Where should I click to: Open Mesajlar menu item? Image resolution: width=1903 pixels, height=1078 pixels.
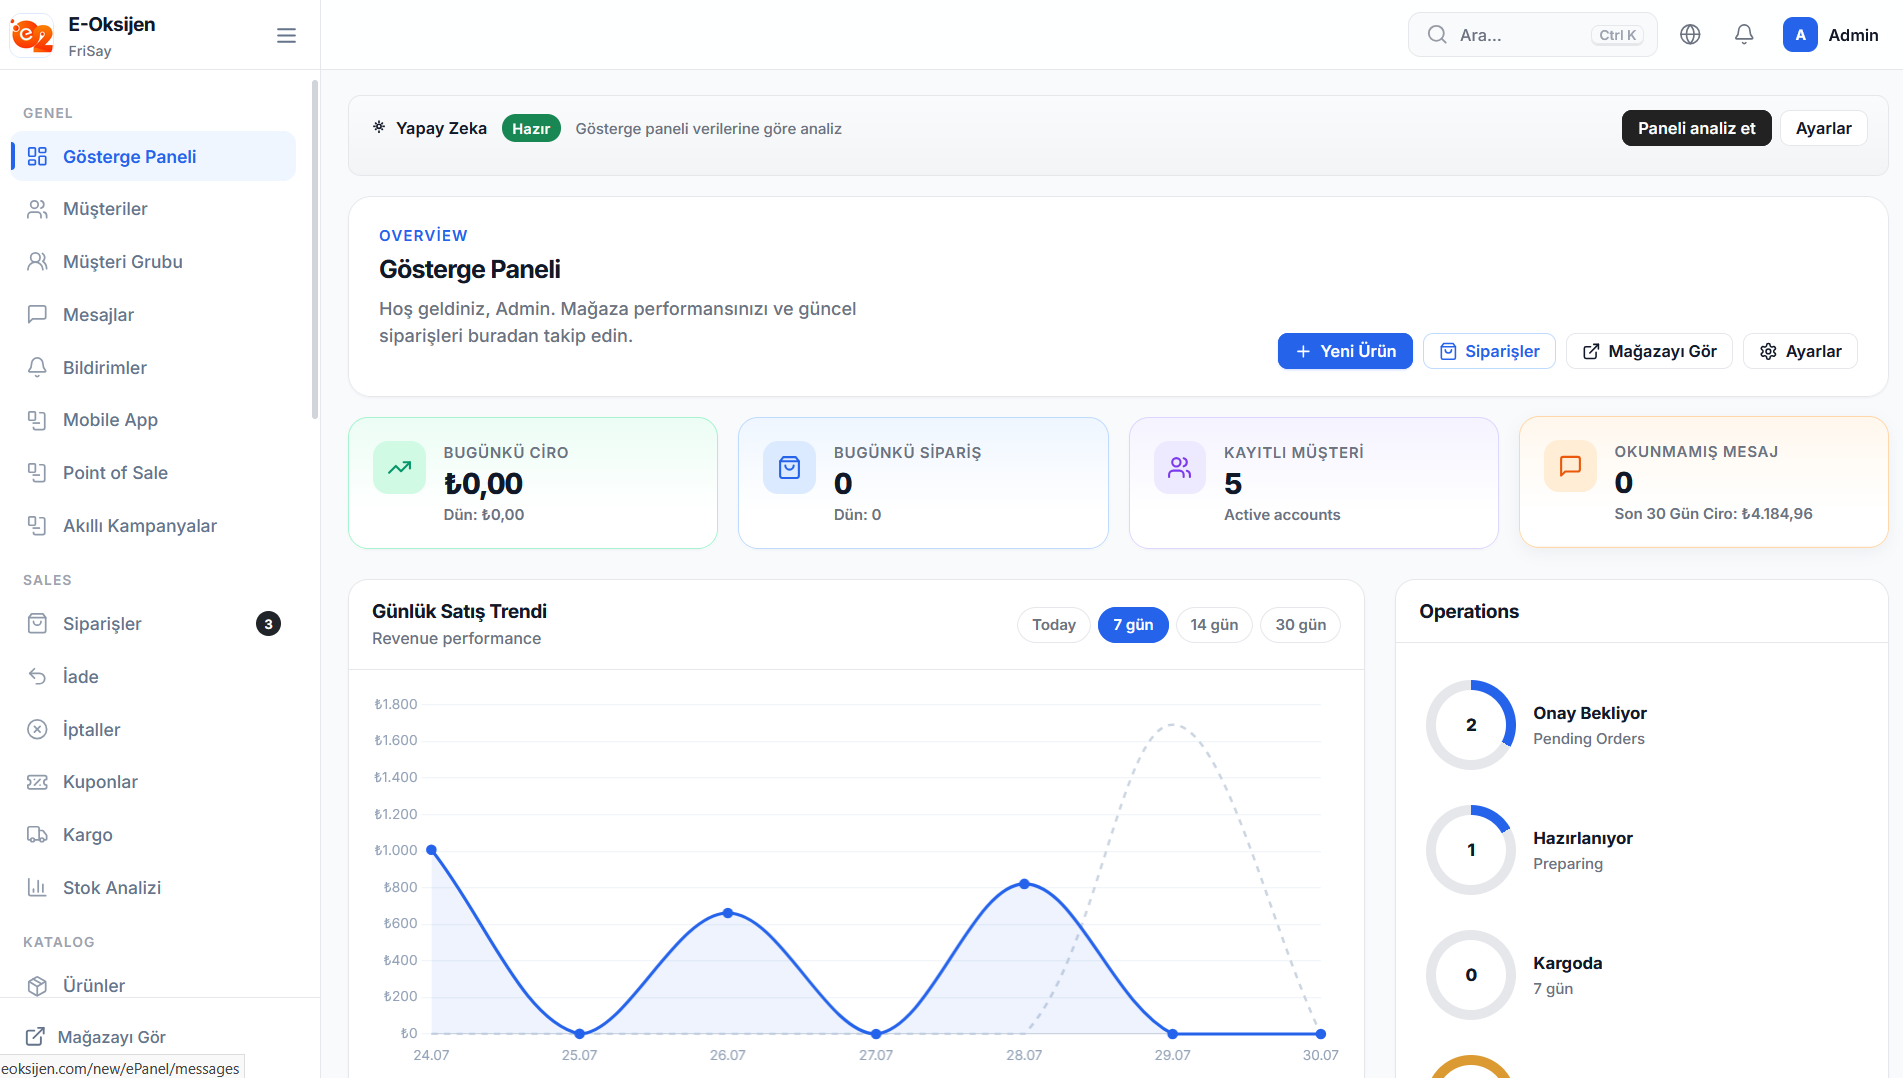154,315
